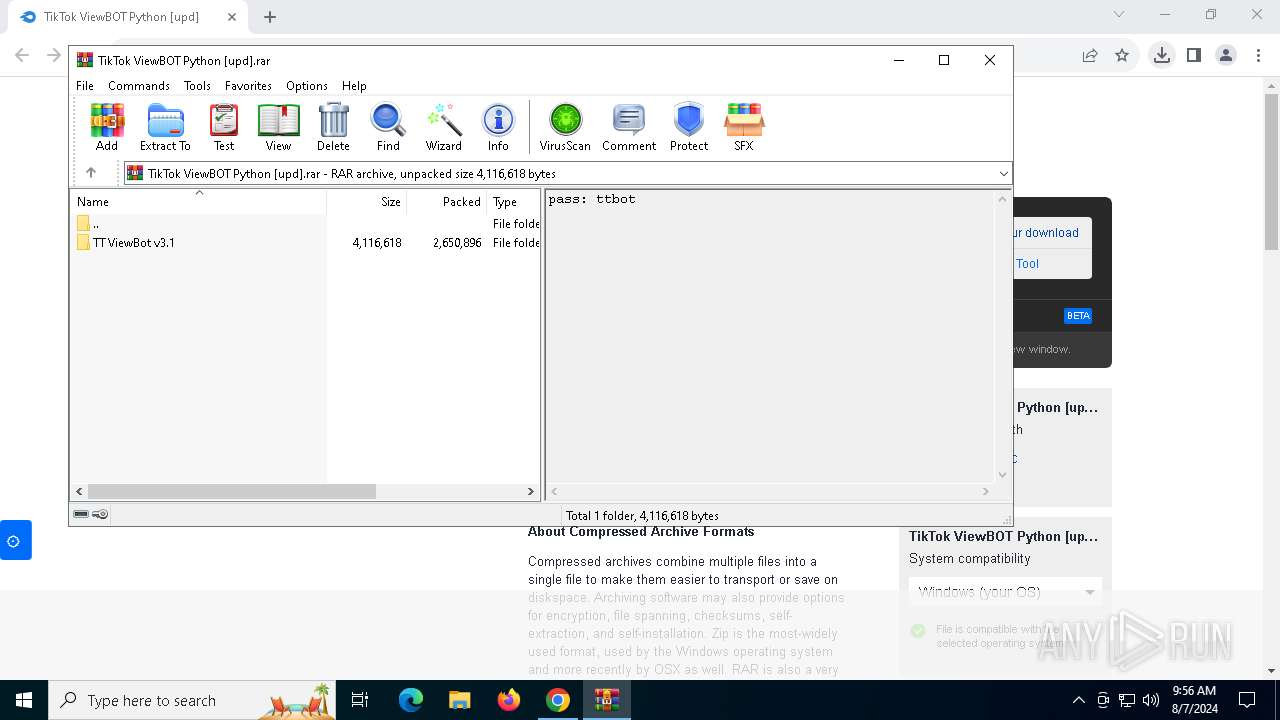
Task: Click the key password icon in status bar
Action: pyautogui.click(x=100, y=514)
